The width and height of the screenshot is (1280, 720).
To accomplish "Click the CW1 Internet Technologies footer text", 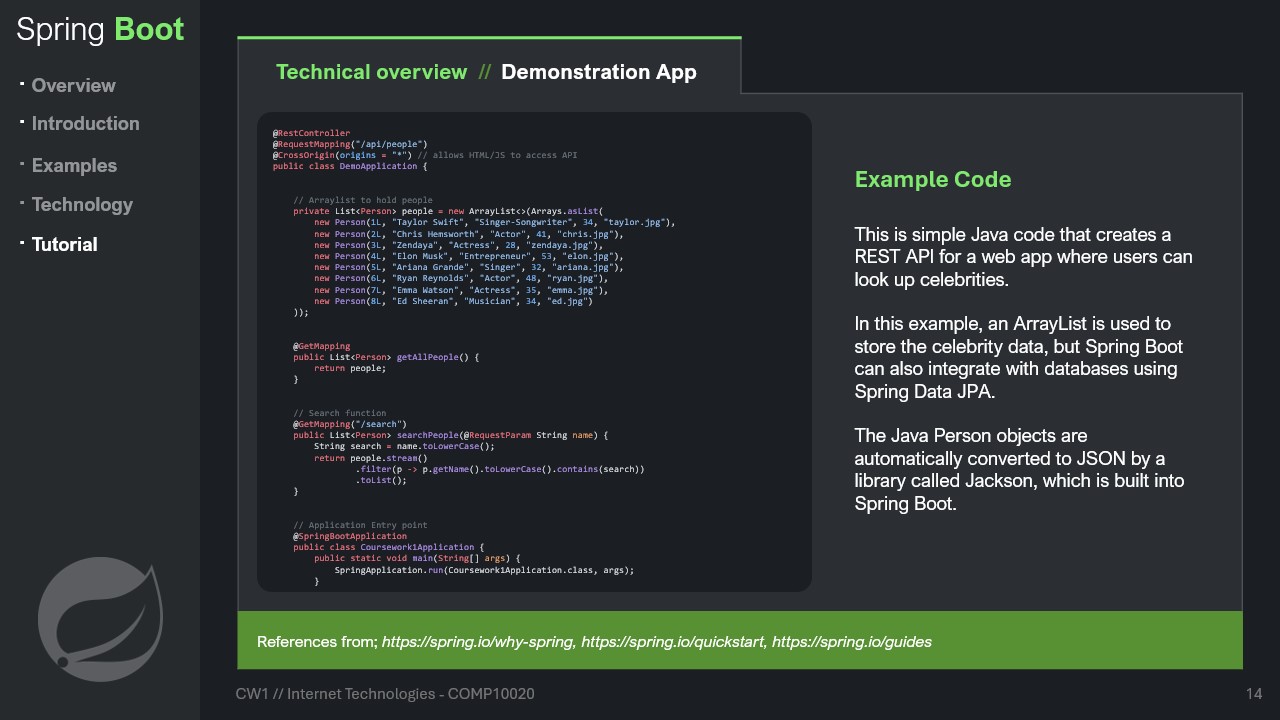I will coord(385,694).
